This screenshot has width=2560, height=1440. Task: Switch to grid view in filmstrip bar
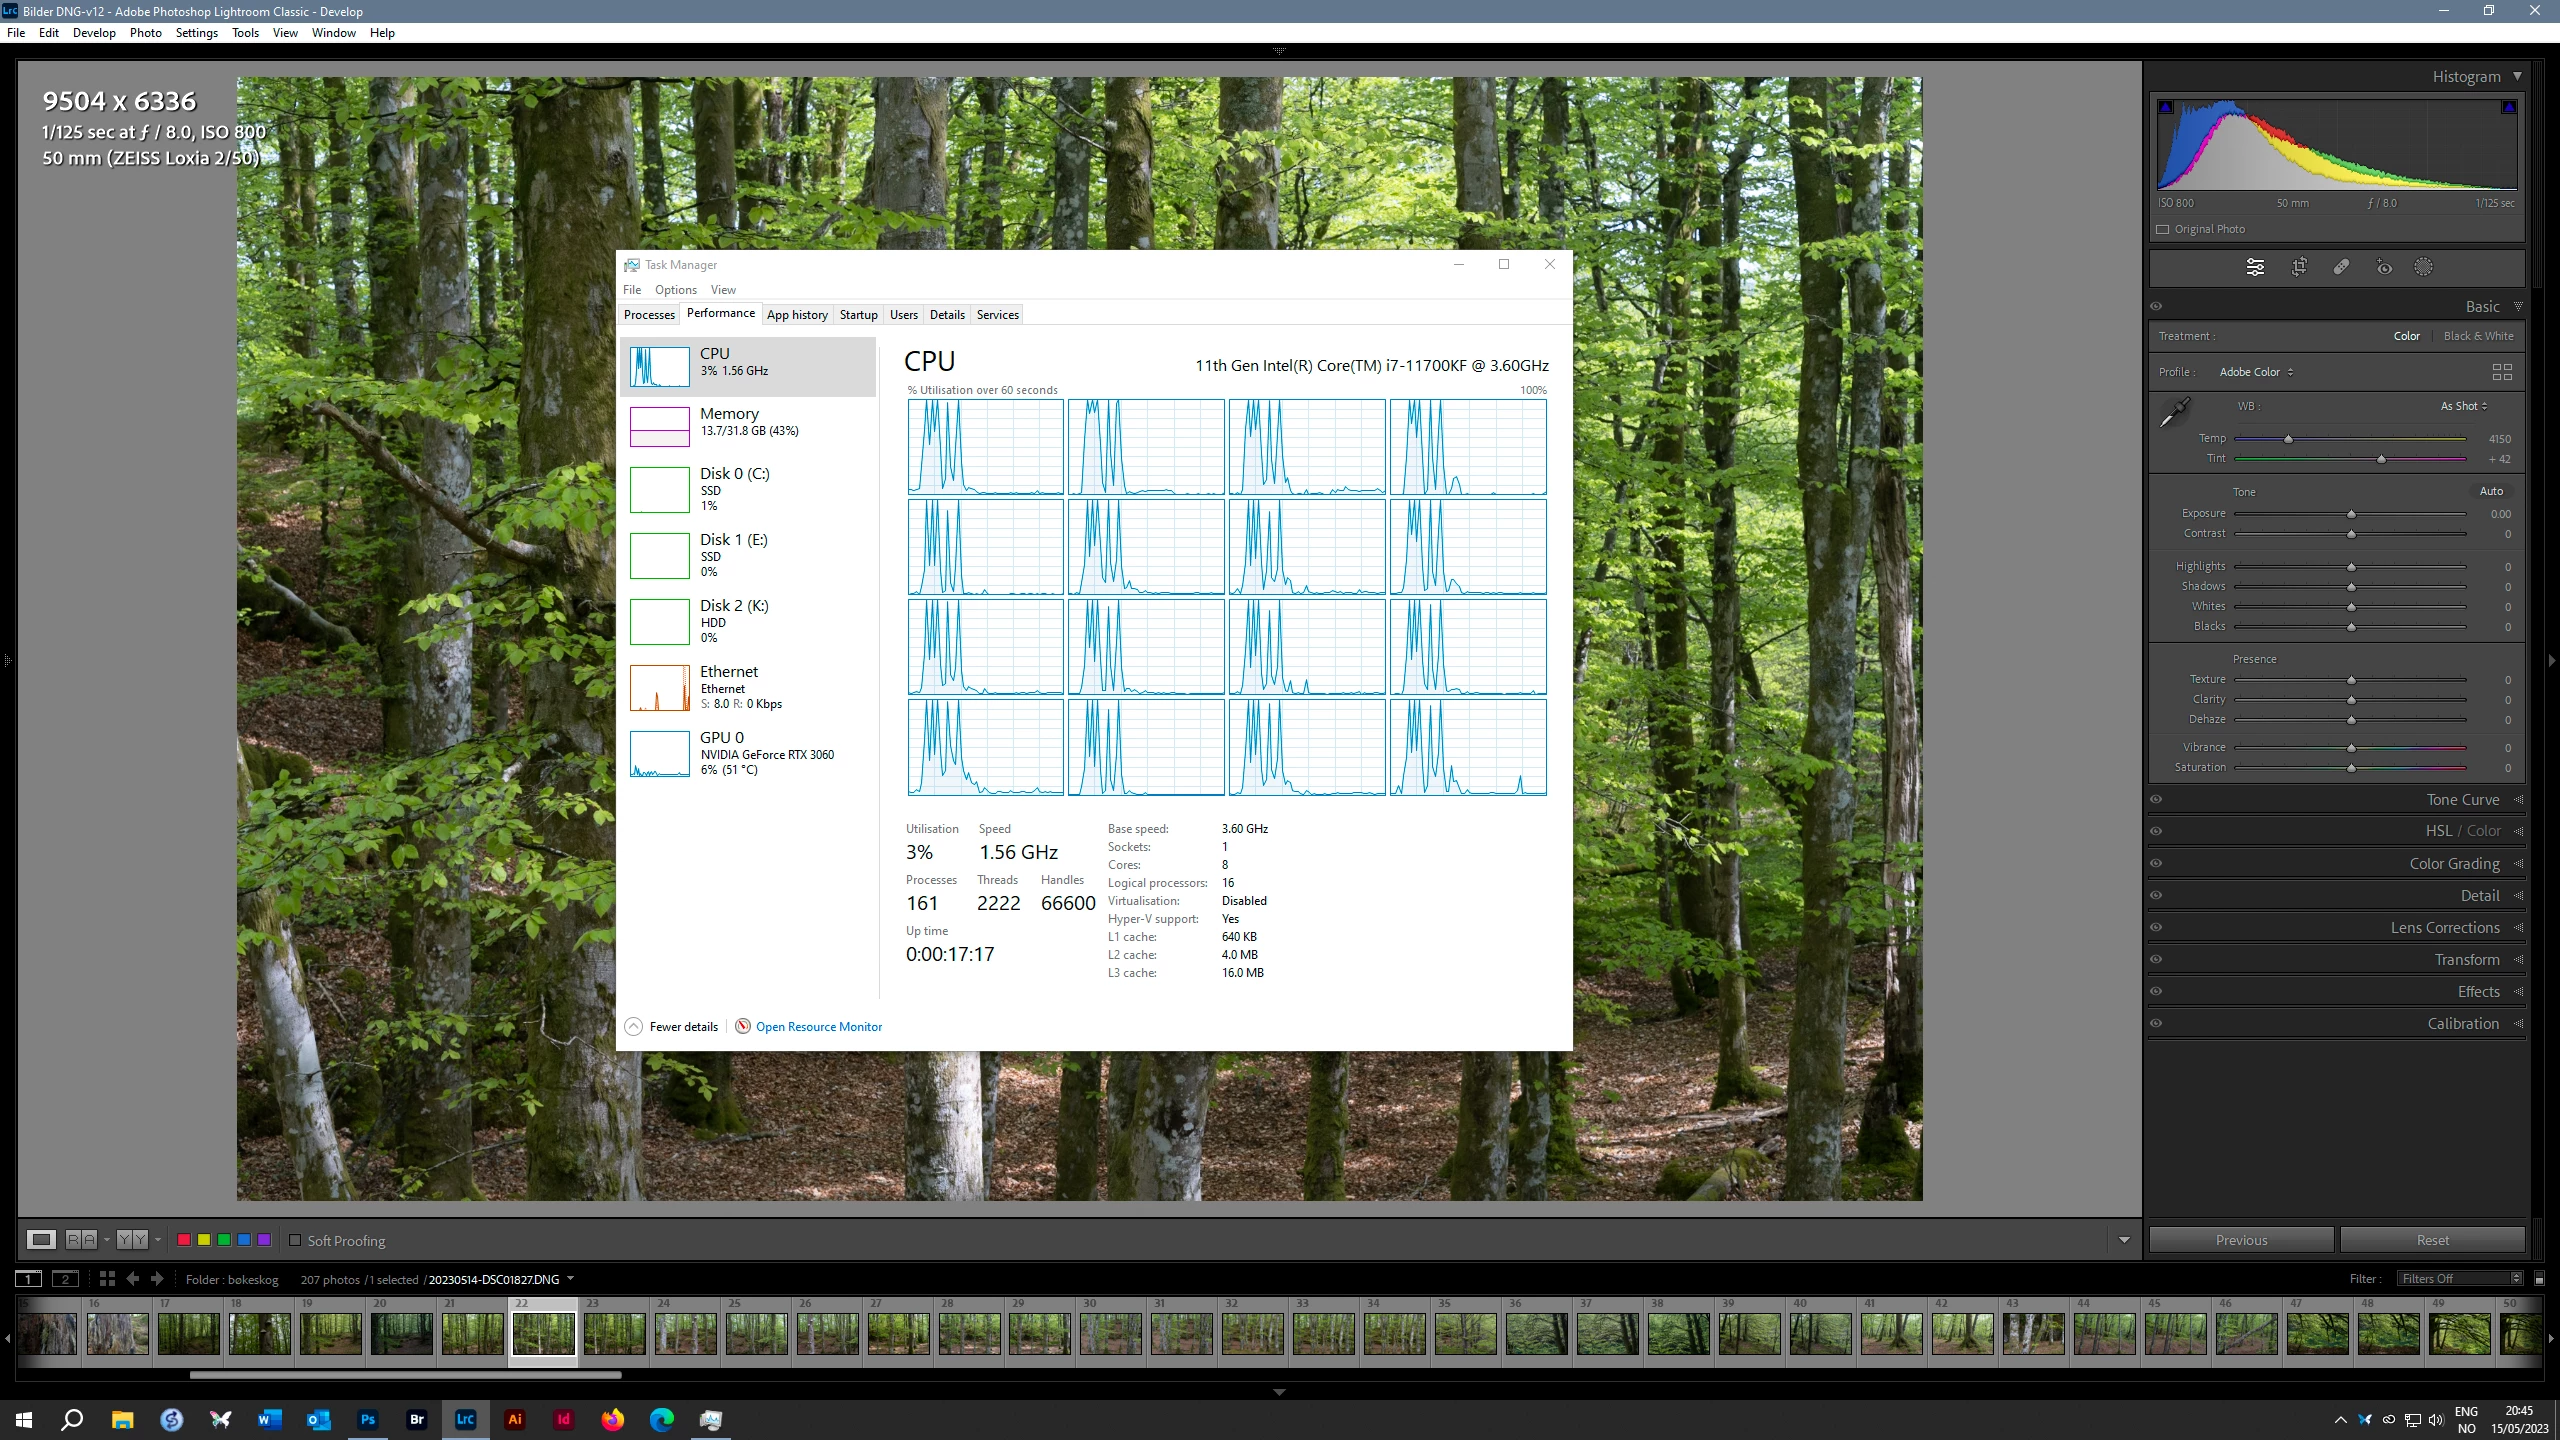click(107, 1279)
